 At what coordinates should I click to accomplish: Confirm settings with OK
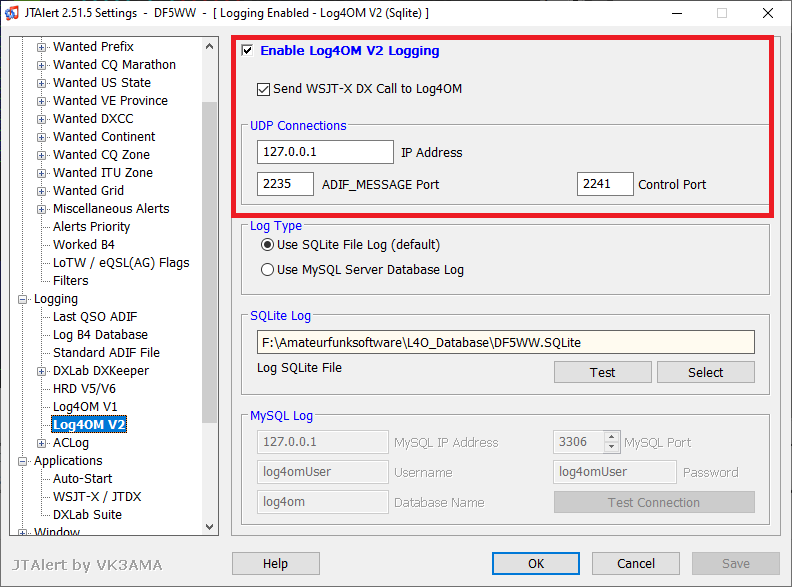(536, 563)
